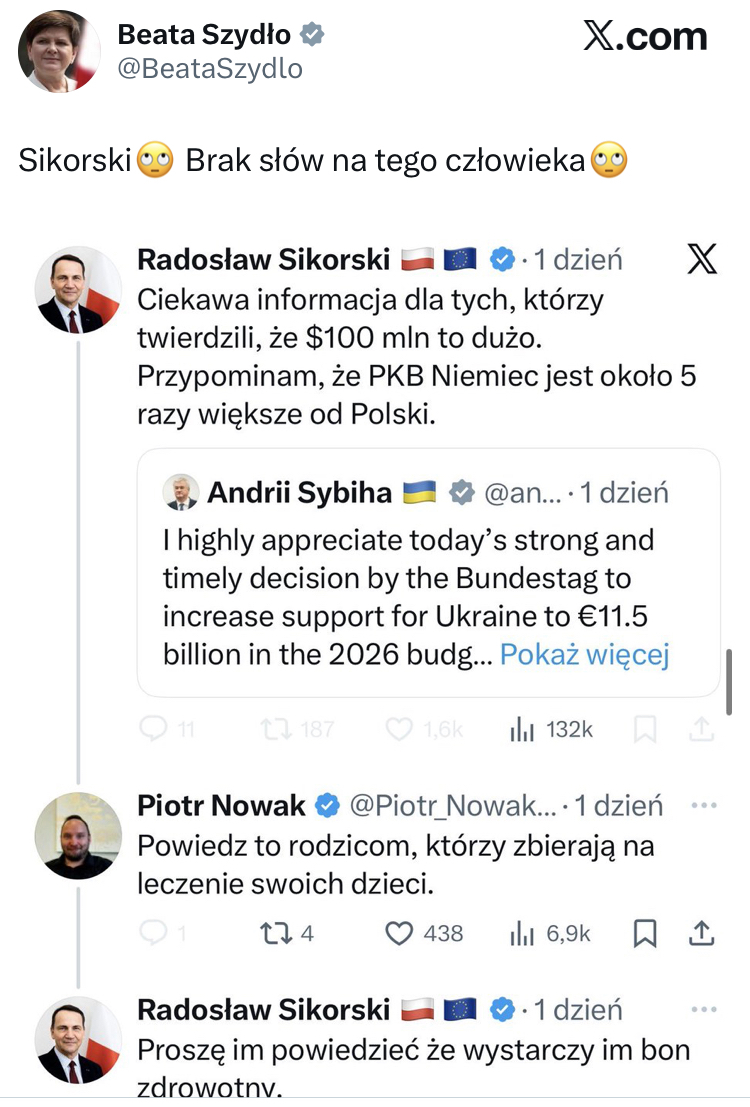Viewport: 750px width, 1107px height.
Task: Like Sikorski's post about $100 mln
Action: point(400,730)
